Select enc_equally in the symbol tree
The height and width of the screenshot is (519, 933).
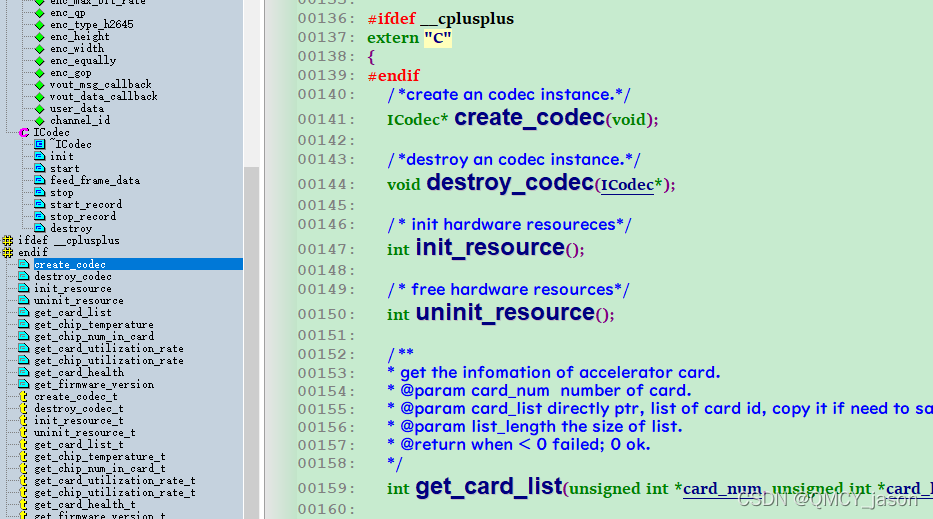point(83,61)
